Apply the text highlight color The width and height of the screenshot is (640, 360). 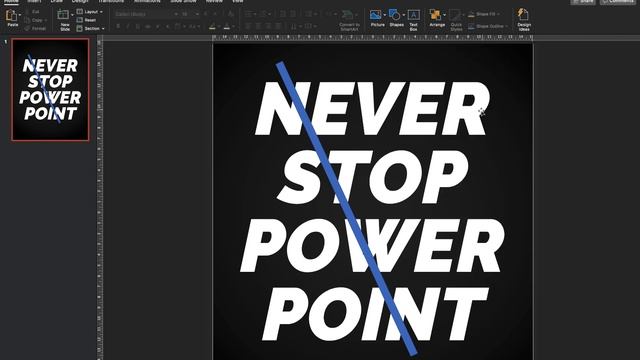212,27
